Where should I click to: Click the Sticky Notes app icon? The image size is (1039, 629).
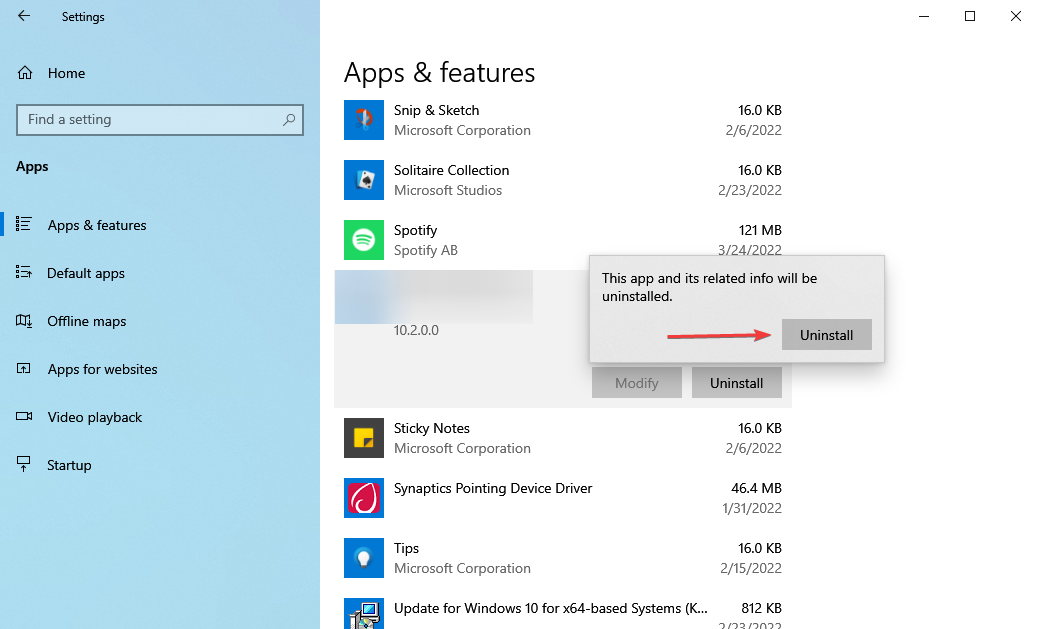click(x=363, y=438)
